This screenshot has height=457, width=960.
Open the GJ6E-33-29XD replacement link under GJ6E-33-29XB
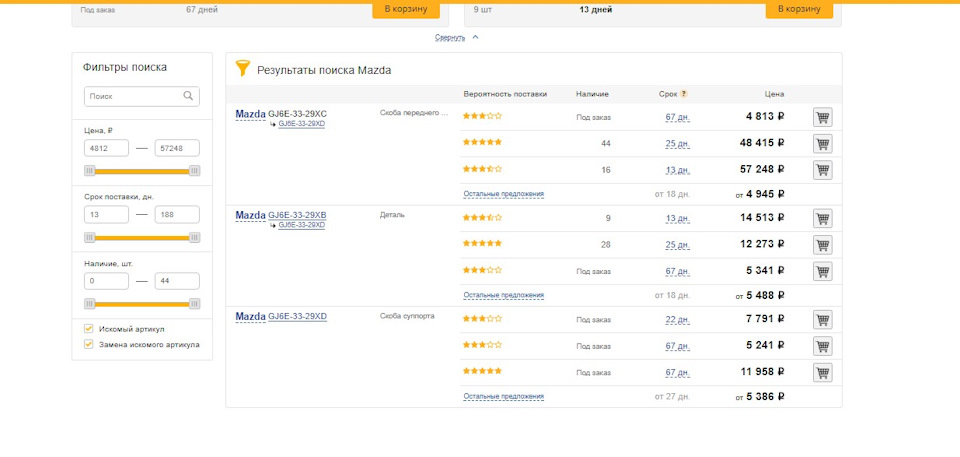coord(301,225)
